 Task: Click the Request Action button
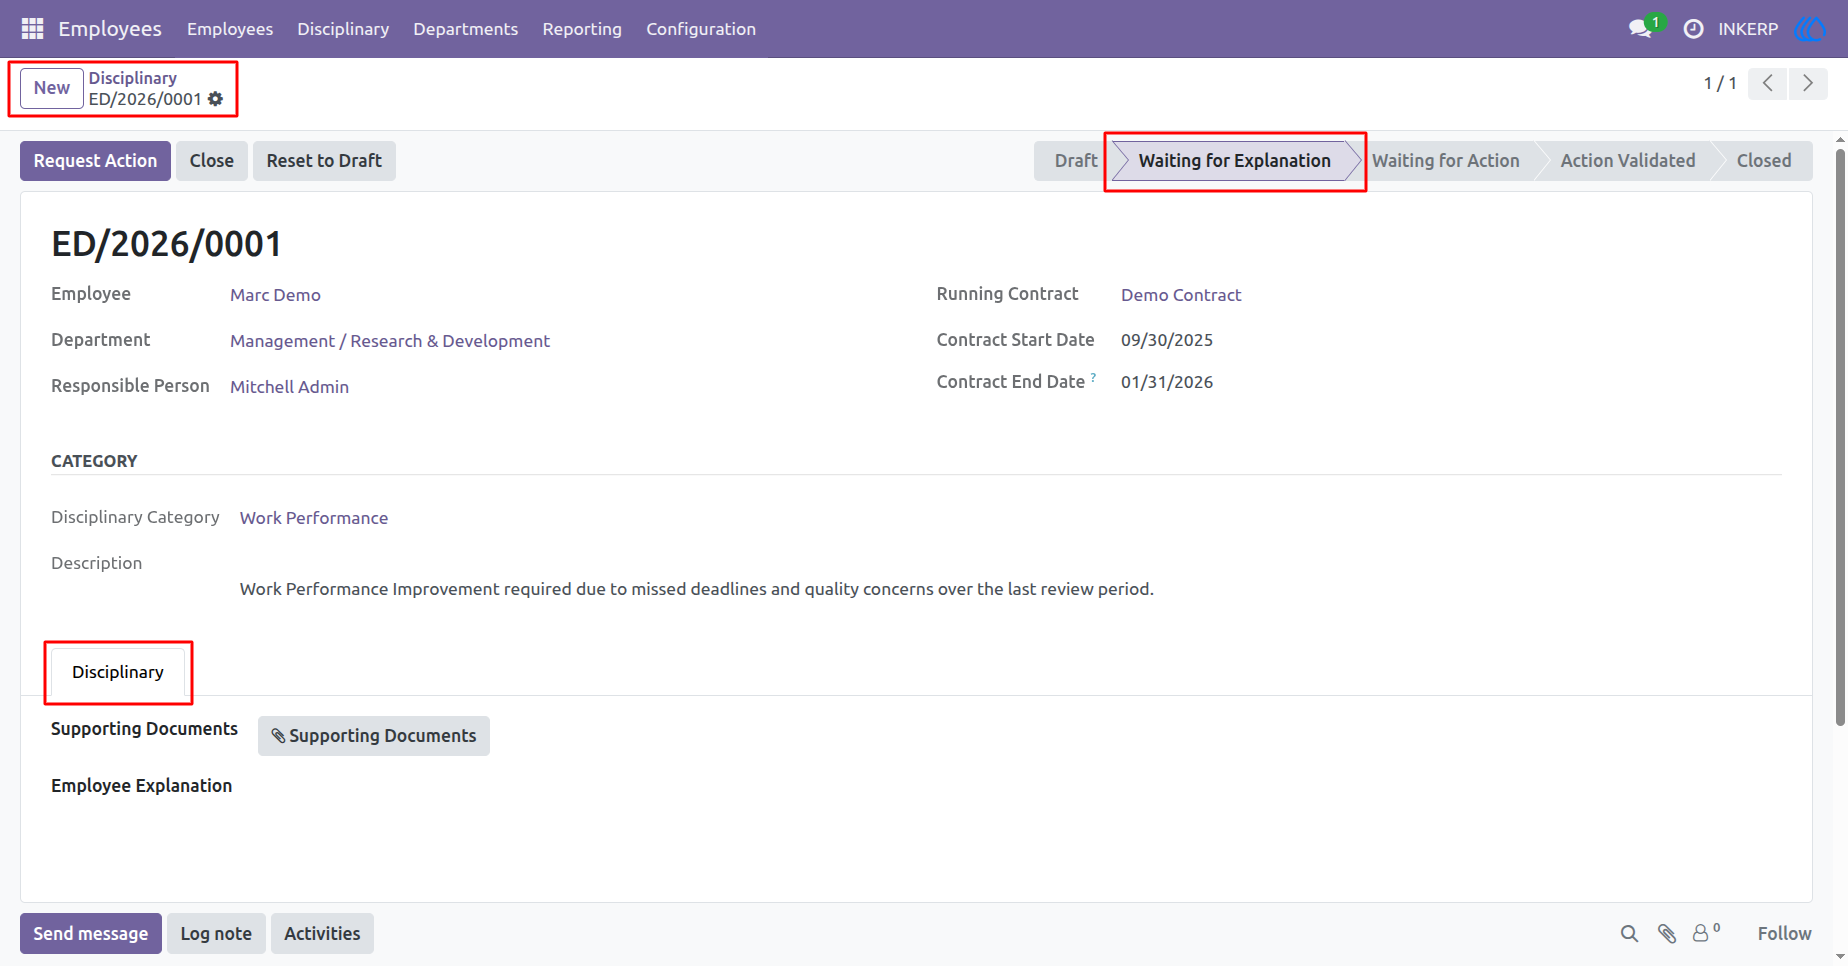coord(96,161)
